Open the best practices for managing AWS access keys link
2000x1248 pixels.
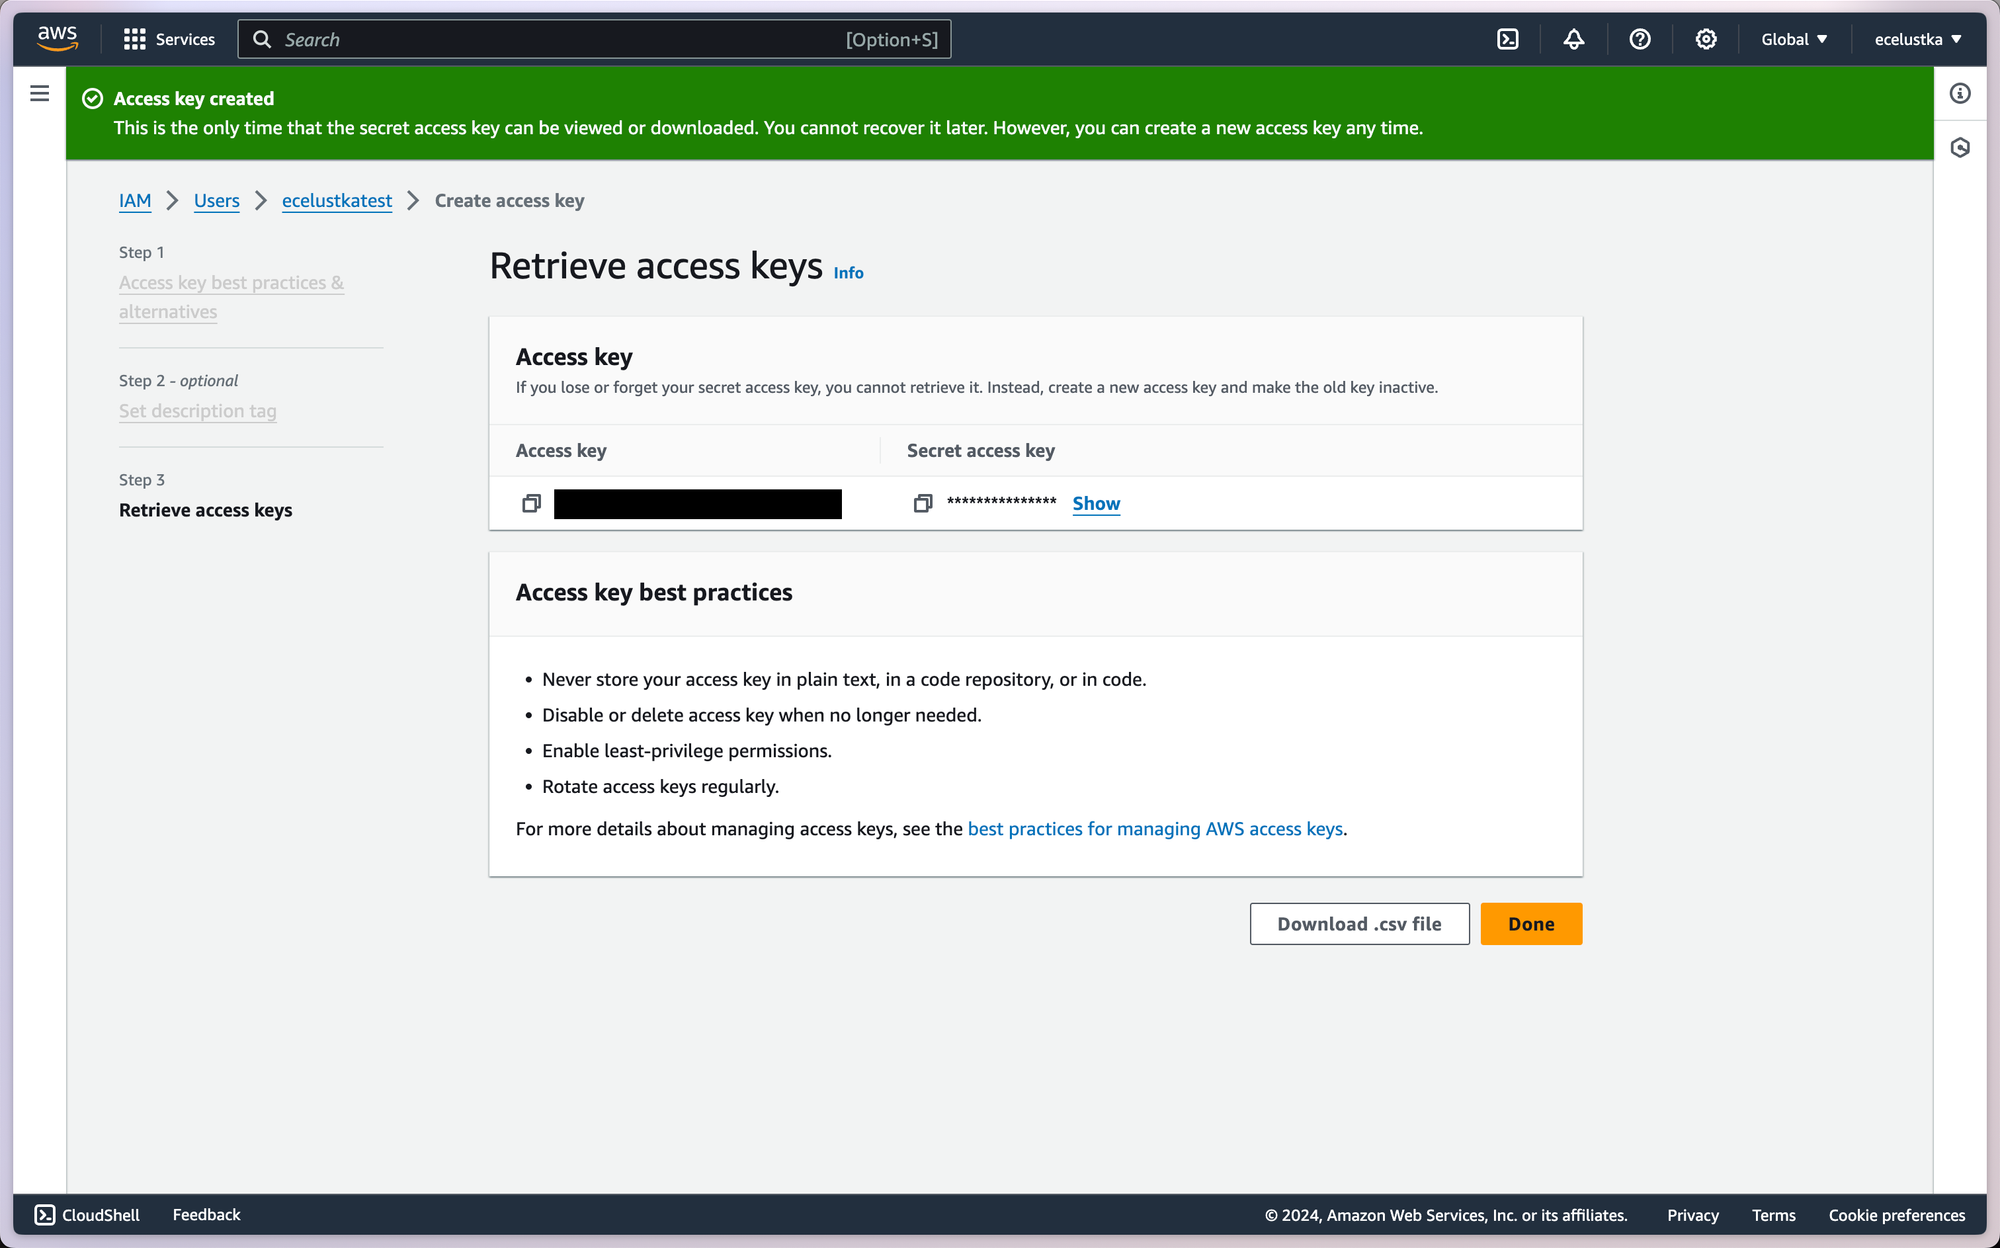pyautogui.click(x=1154, y=829)
